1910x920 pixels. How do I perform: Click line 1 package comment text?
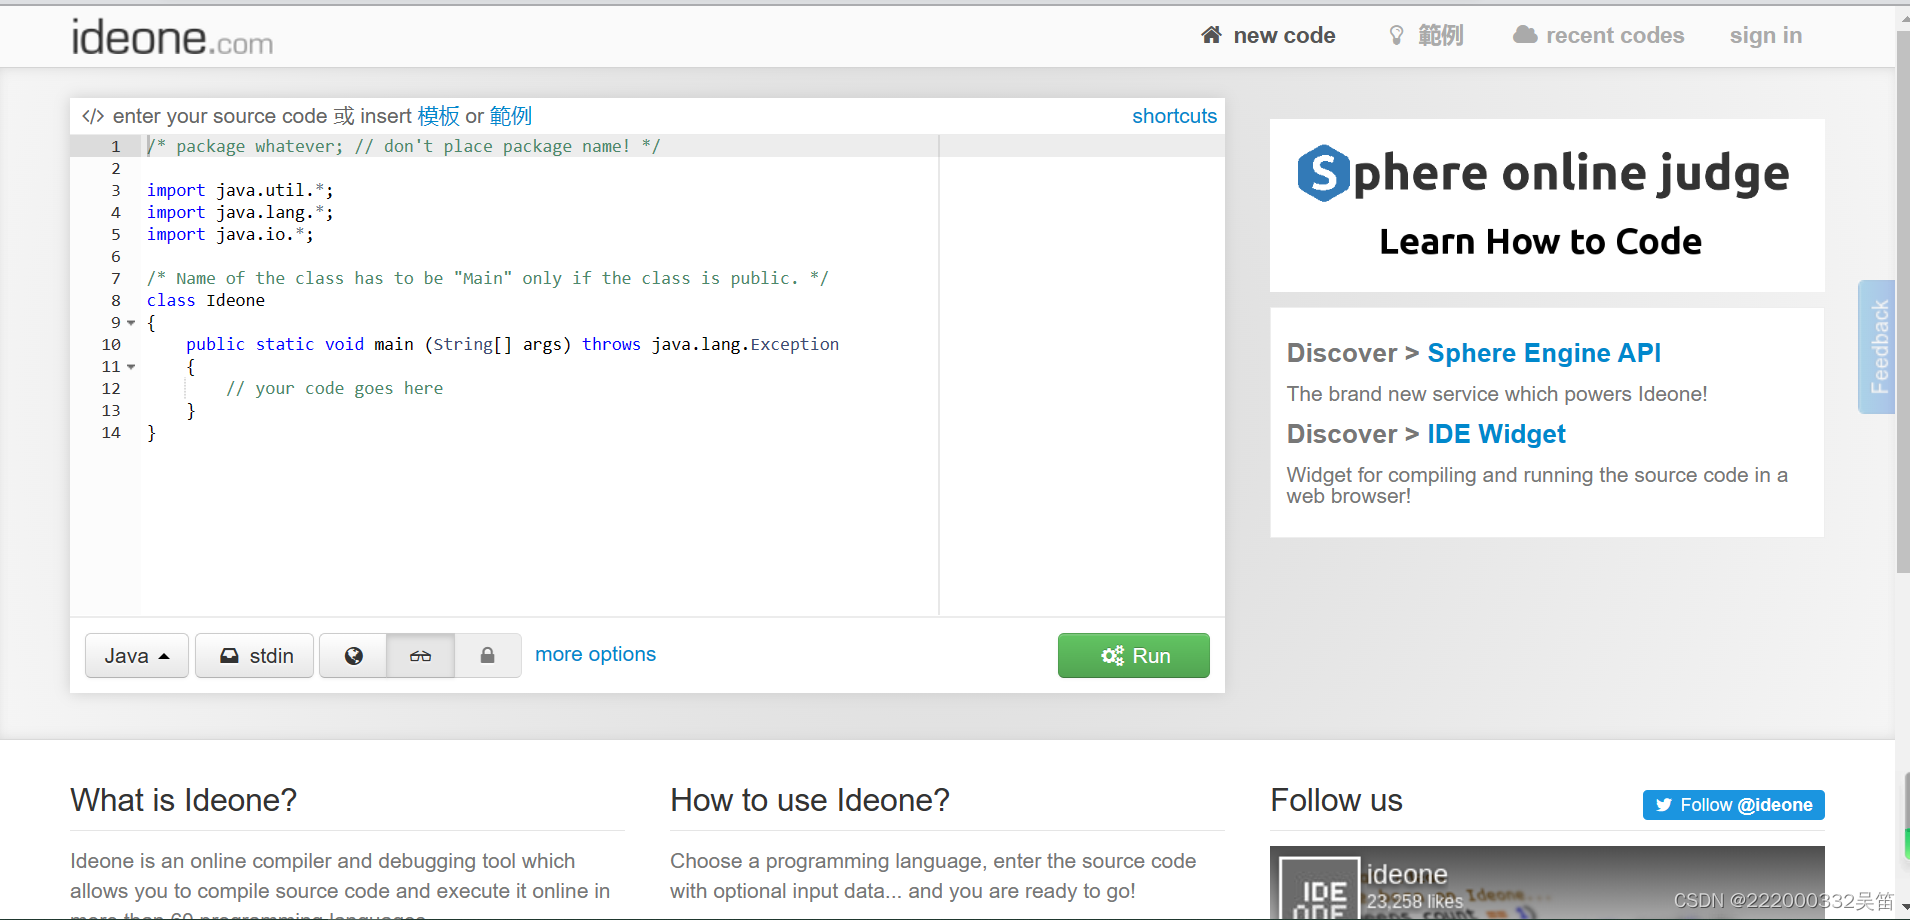(x=403, y=146)
